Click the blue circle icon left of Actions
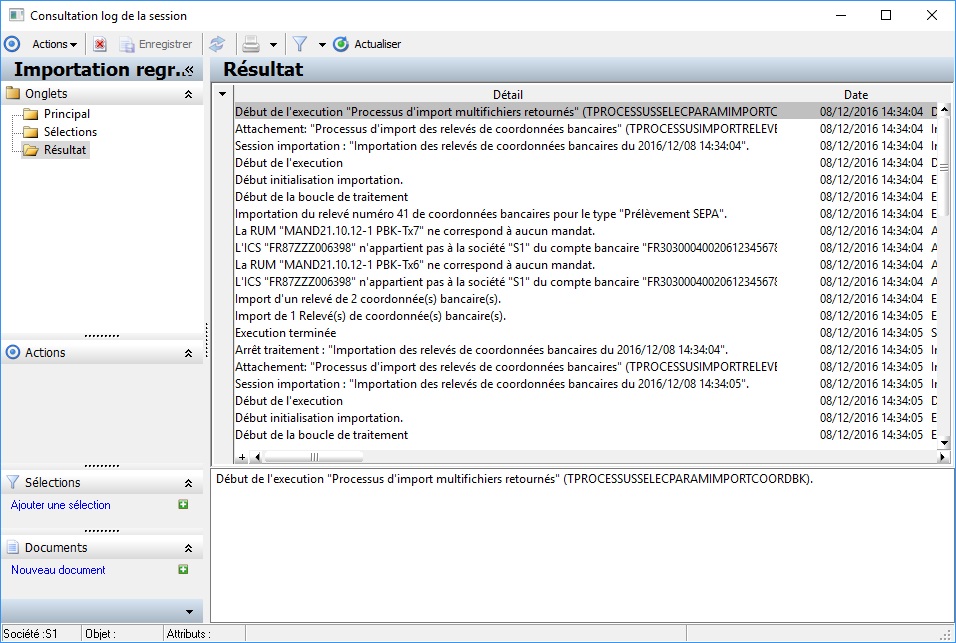The image size is (956, 643). [x=12, y=44]
